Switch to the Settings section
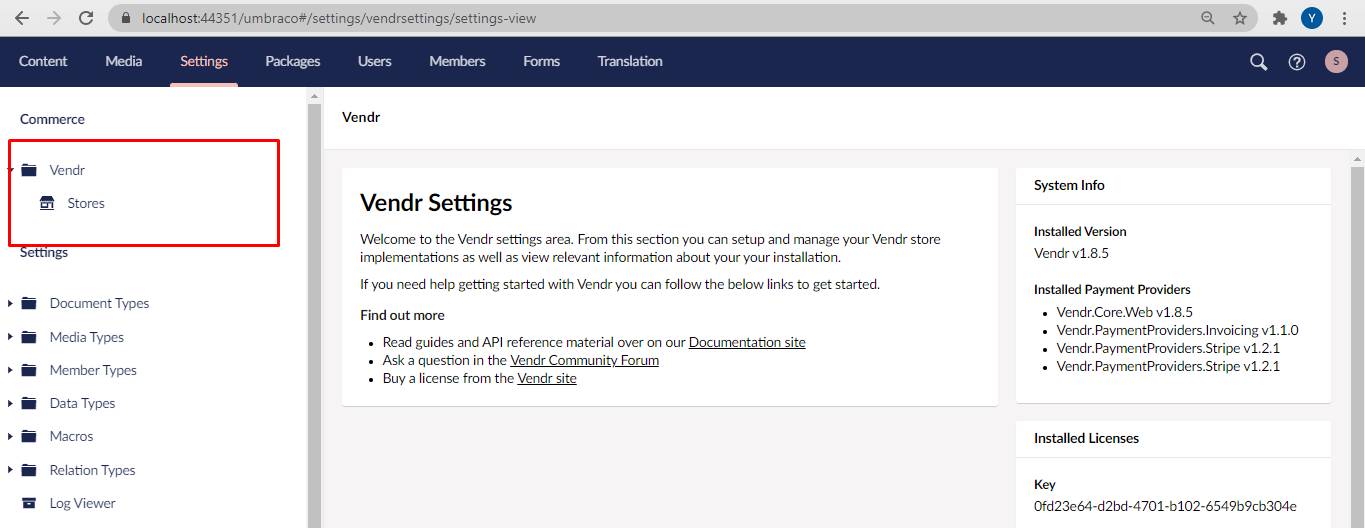Screen dimensions: 1365x528 204,61
